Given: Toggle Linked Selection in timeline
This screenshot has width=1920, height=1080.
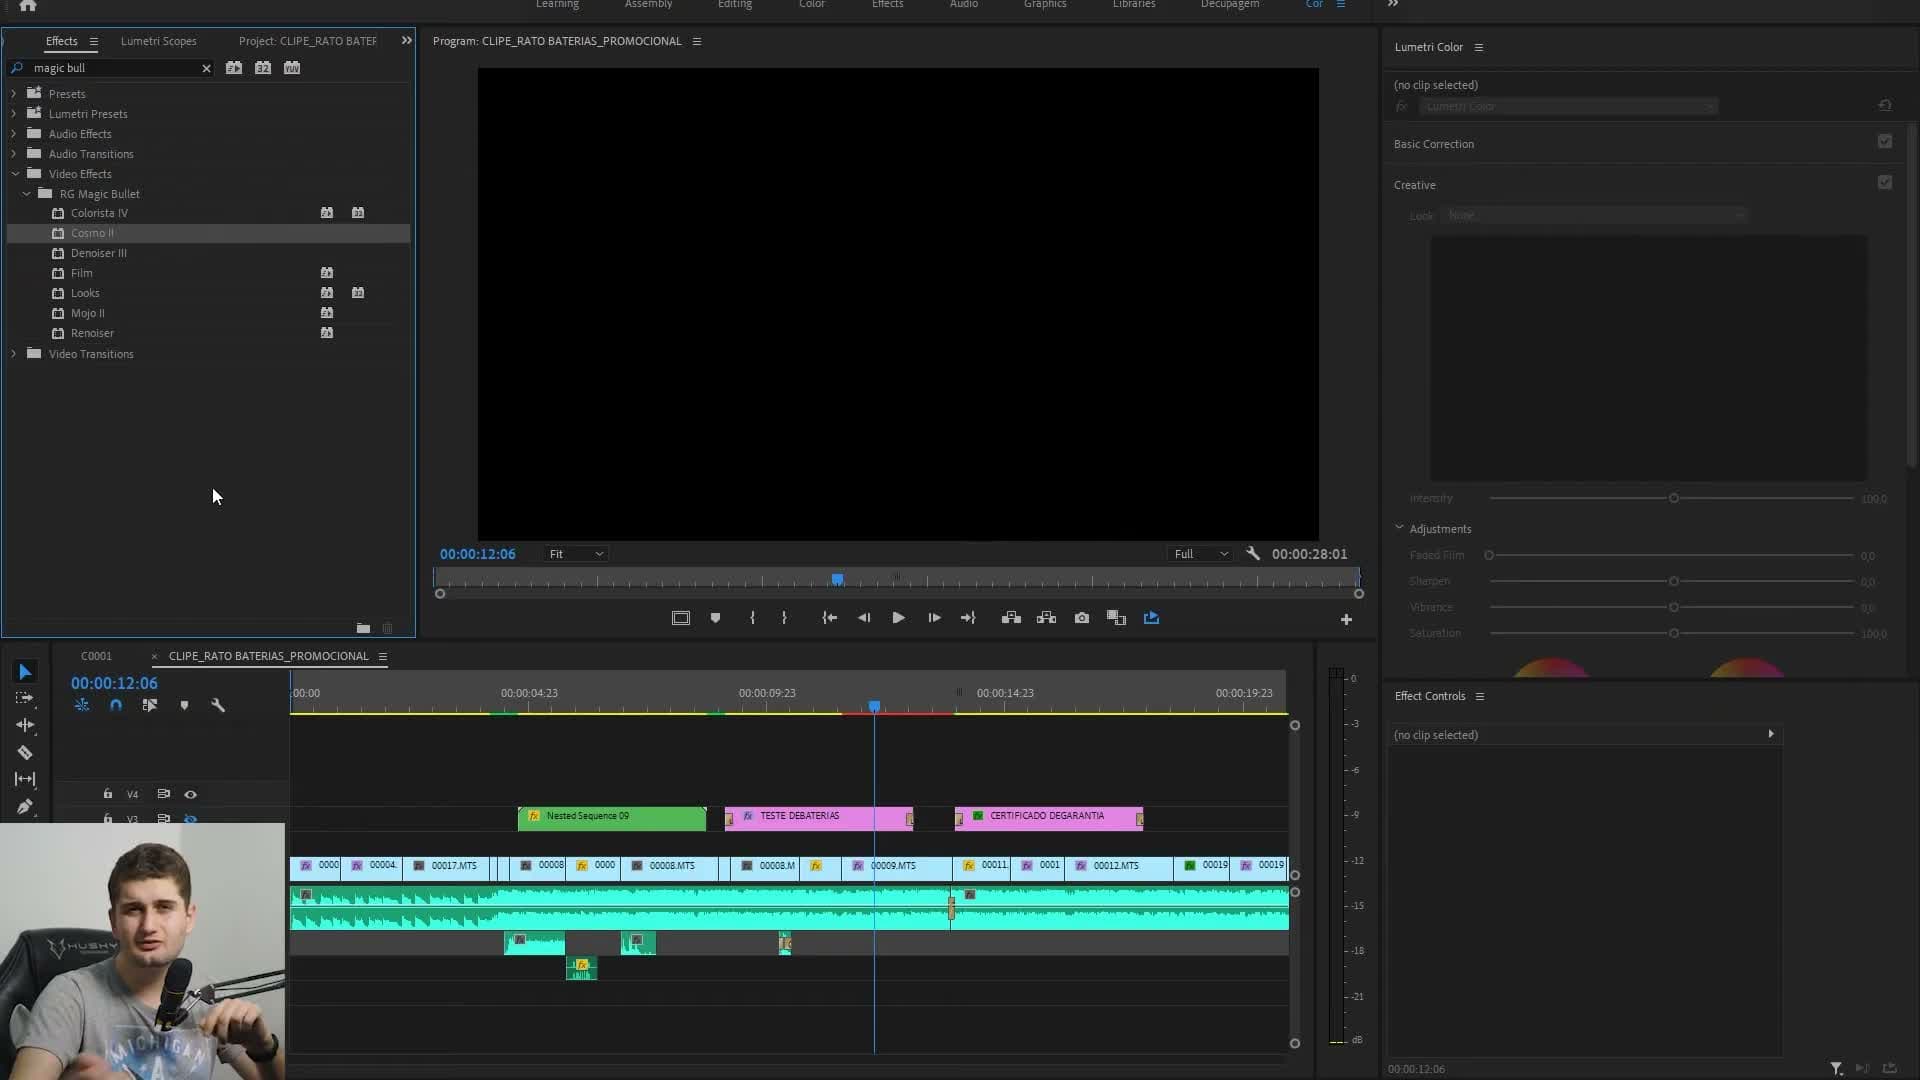Looking at the screenshot, I should point(150,705).
